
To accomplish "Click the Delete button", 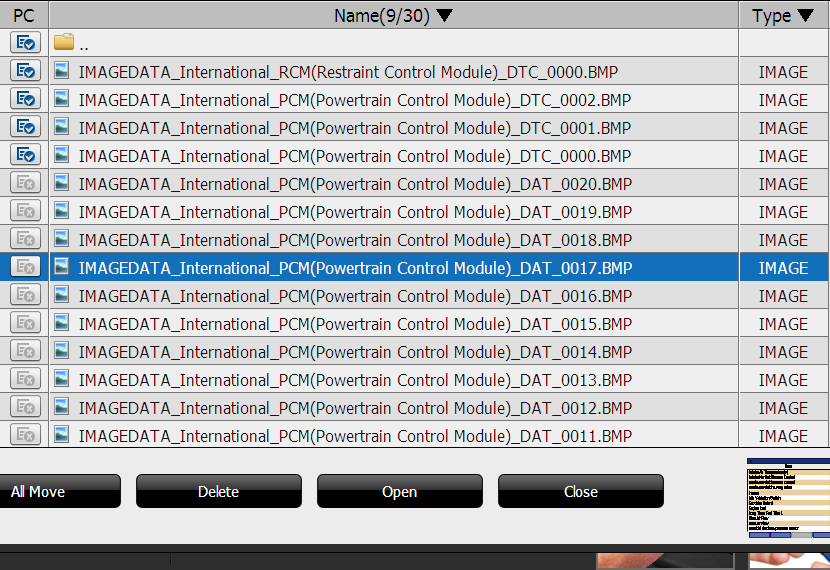I will (x=219, y=491).
